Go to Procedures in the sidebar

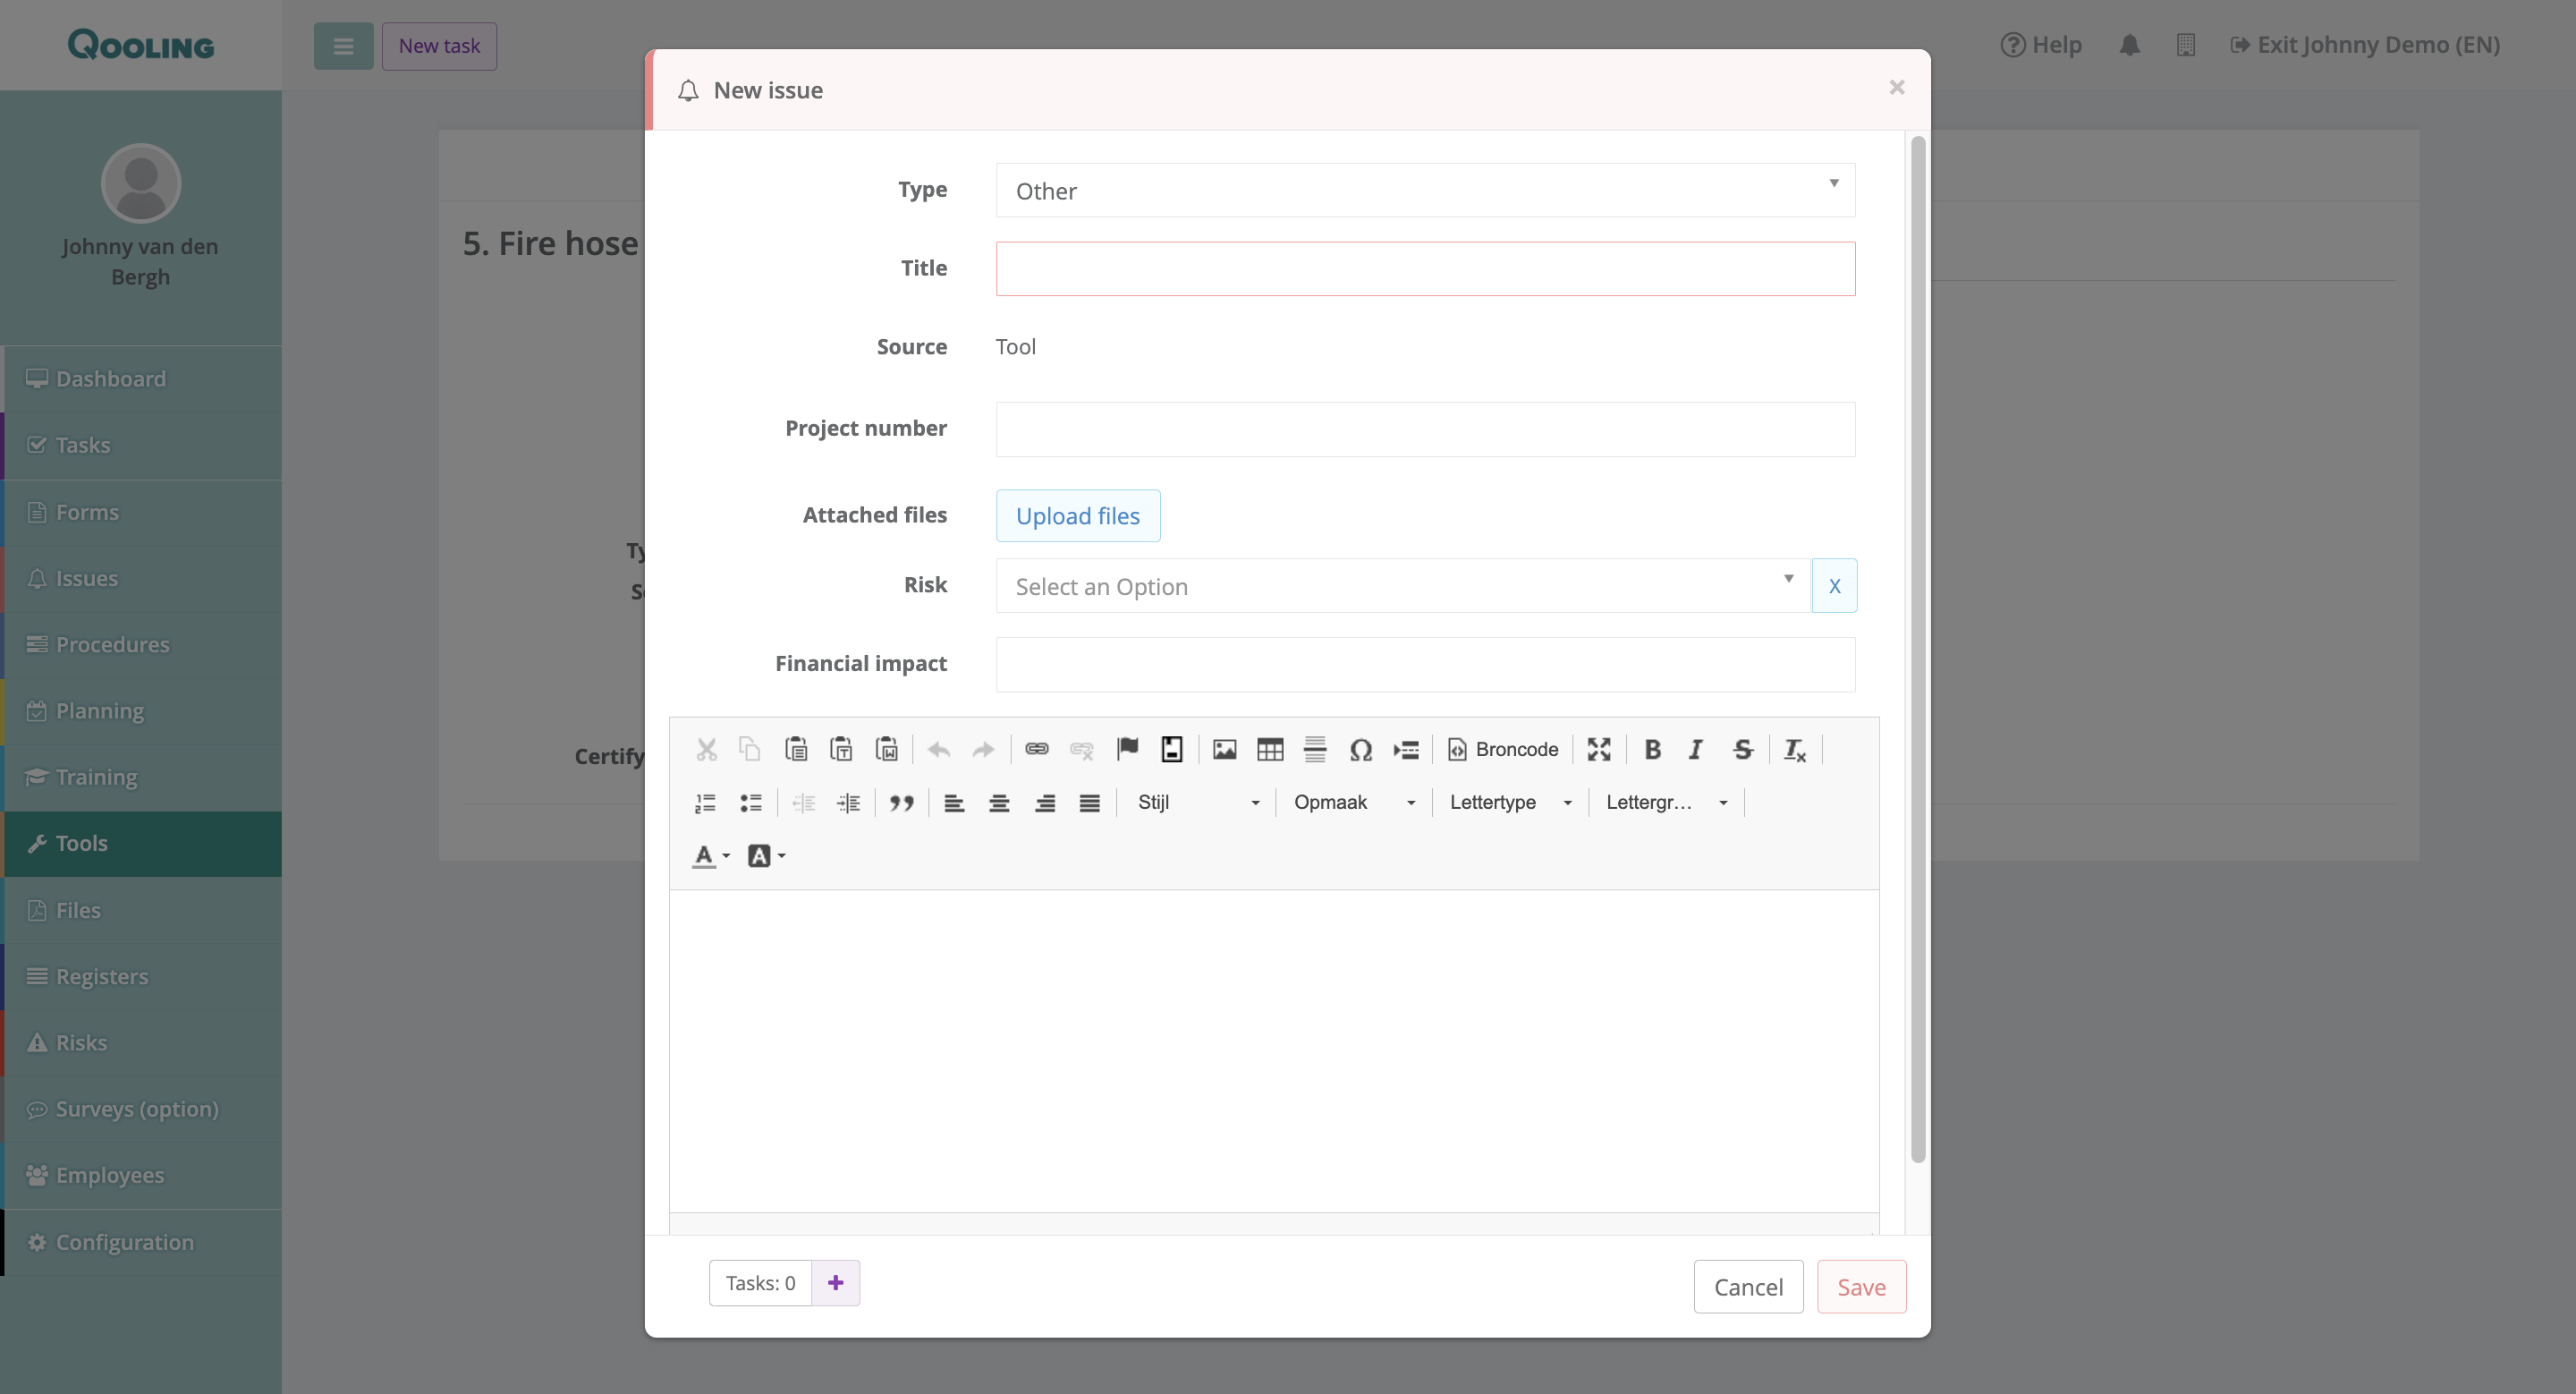click(x=112, y=645)
